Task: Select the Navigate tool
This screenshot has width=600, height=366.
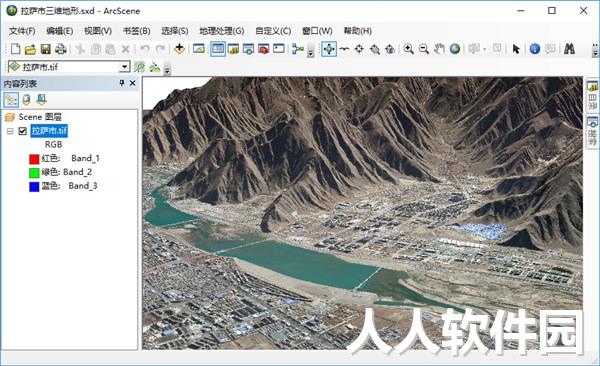Action: pos(329,49)
